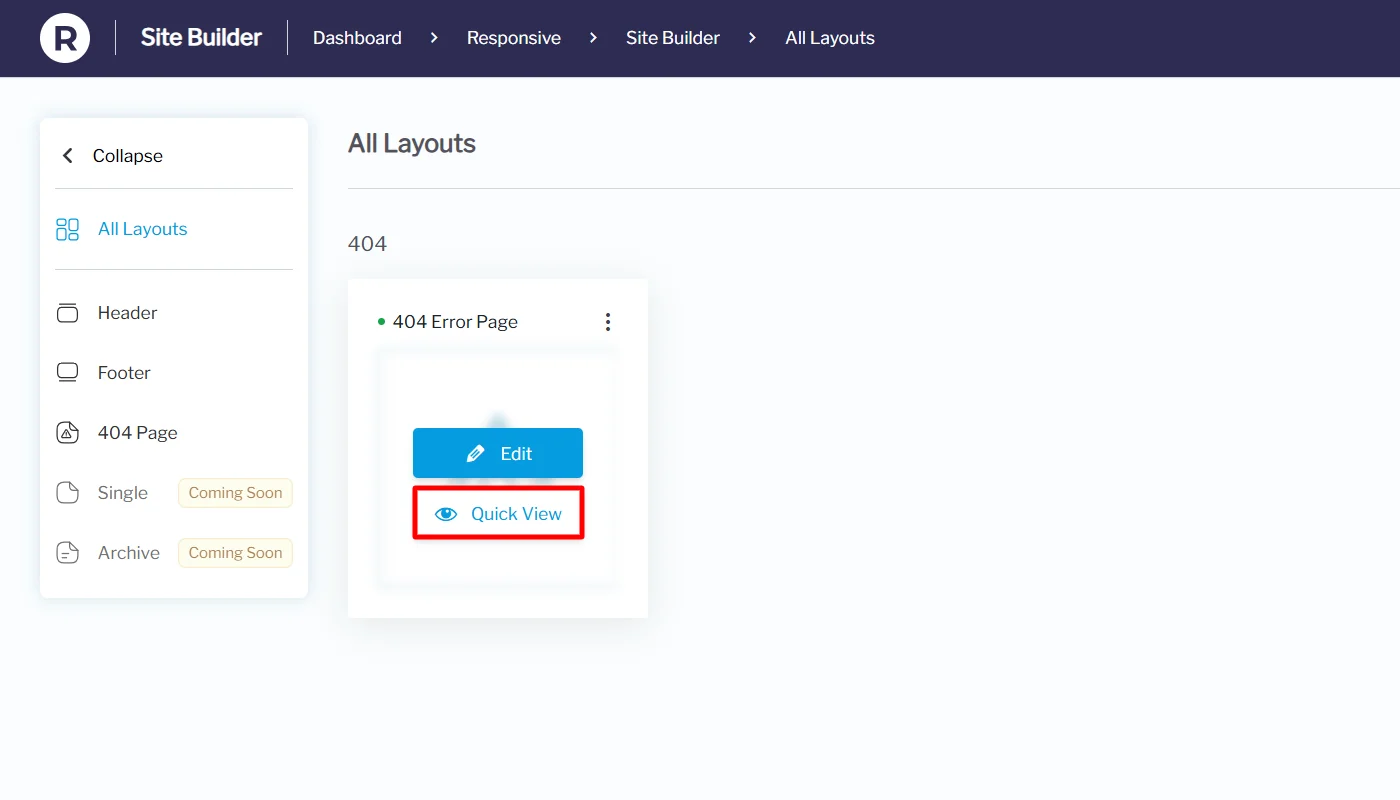The width and height of the screenshot is (1400, 800).
Task: Select the Archive label in the sidebar
Action: (x=129, y=553)
